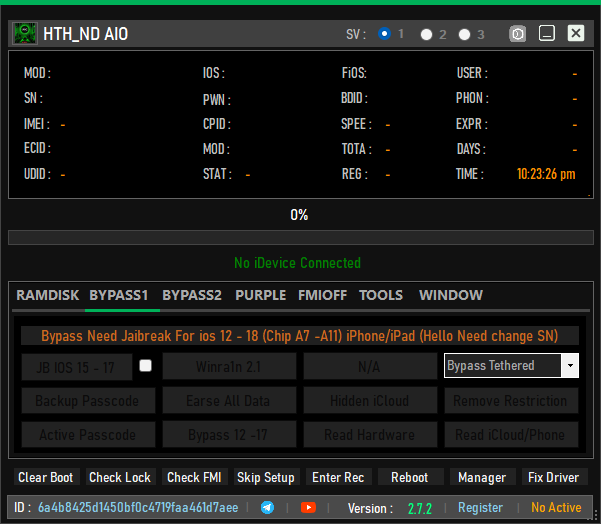The width and height of the screenshot is (601, 524).
Task: Open the Register link
Action: 480,508
